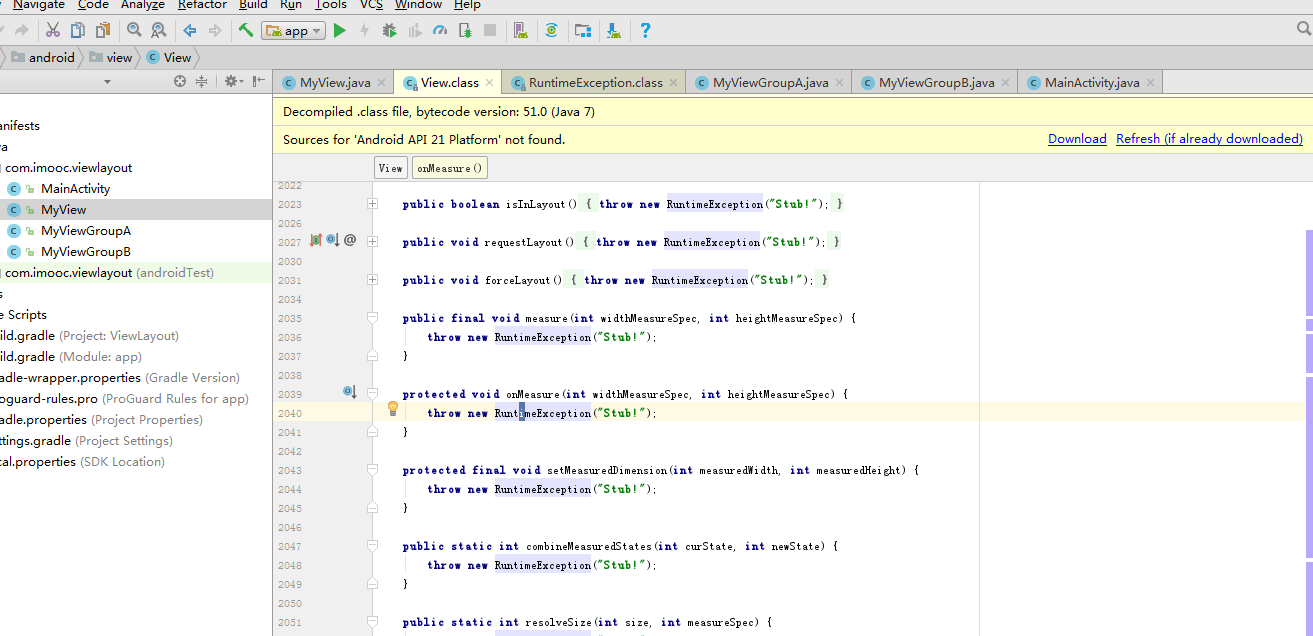Viewport: 1313px width, 636px height.
Task: Open the SDK Manager download icon
Action: point(613,31)
